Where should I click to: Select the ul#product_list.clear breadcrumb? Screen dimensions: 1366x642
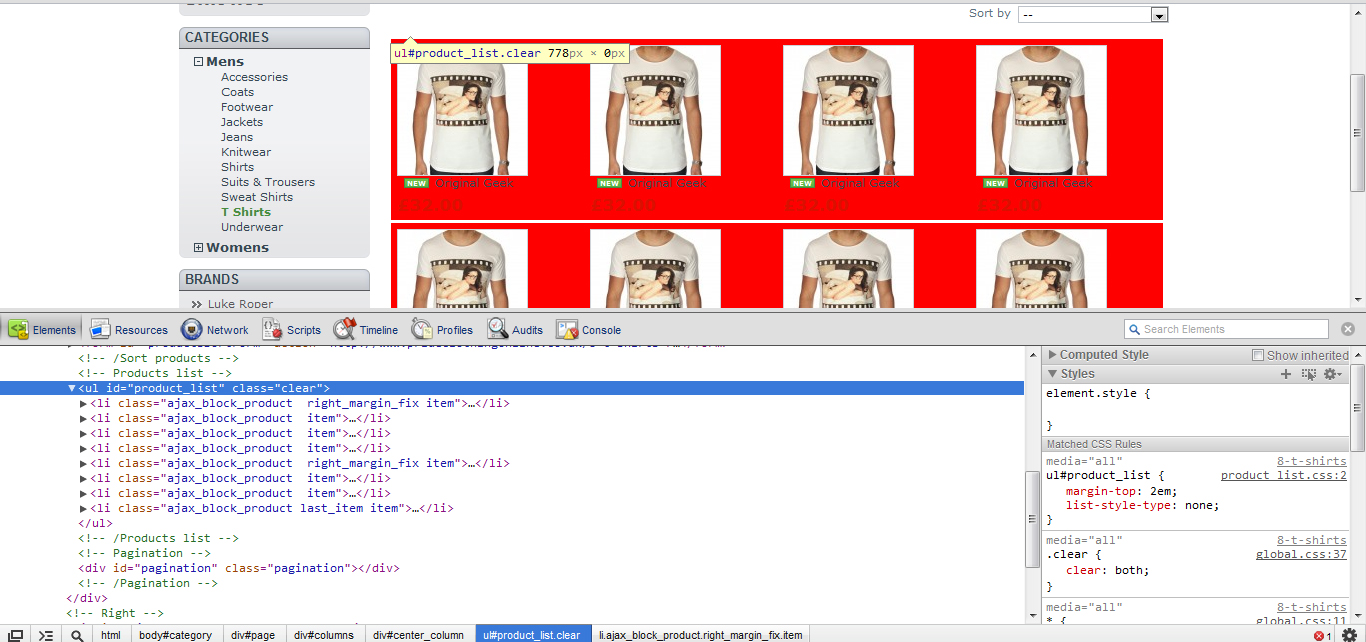[x=531, y=635]
